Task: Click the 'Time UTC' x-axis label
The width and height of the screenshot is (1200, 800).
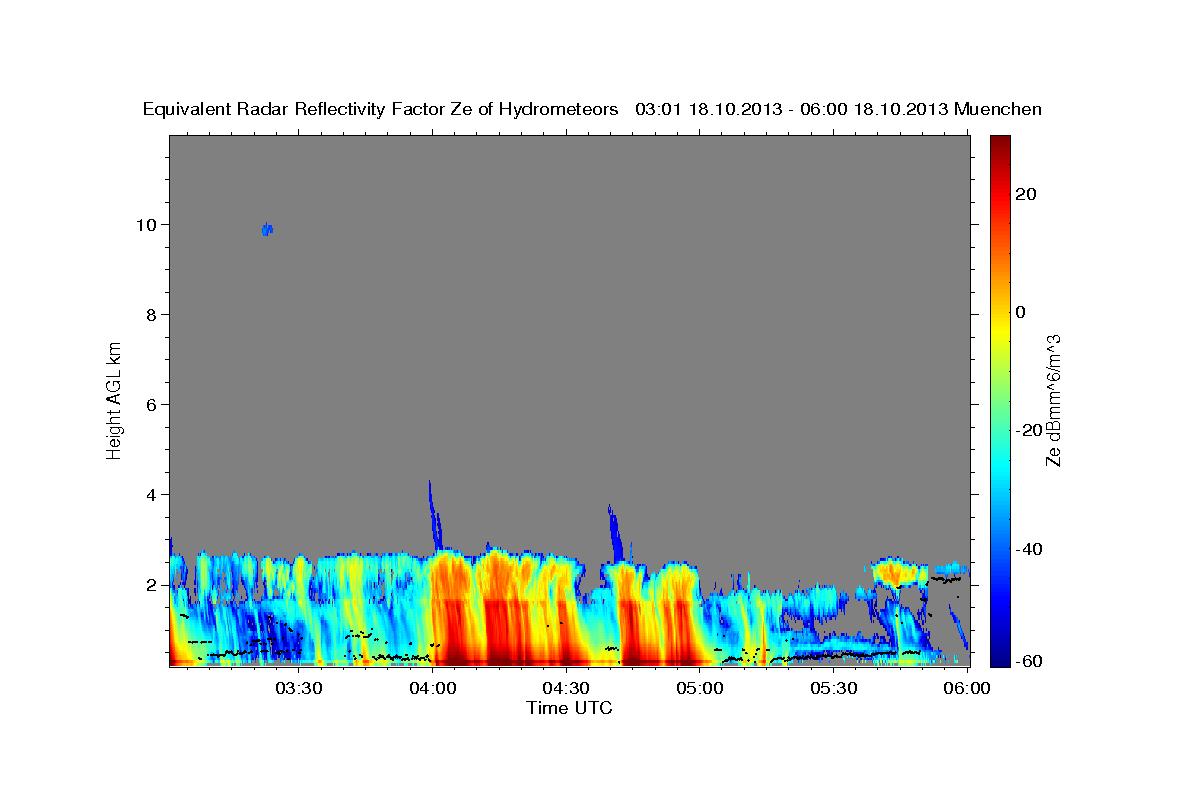Action: [569, 708]
